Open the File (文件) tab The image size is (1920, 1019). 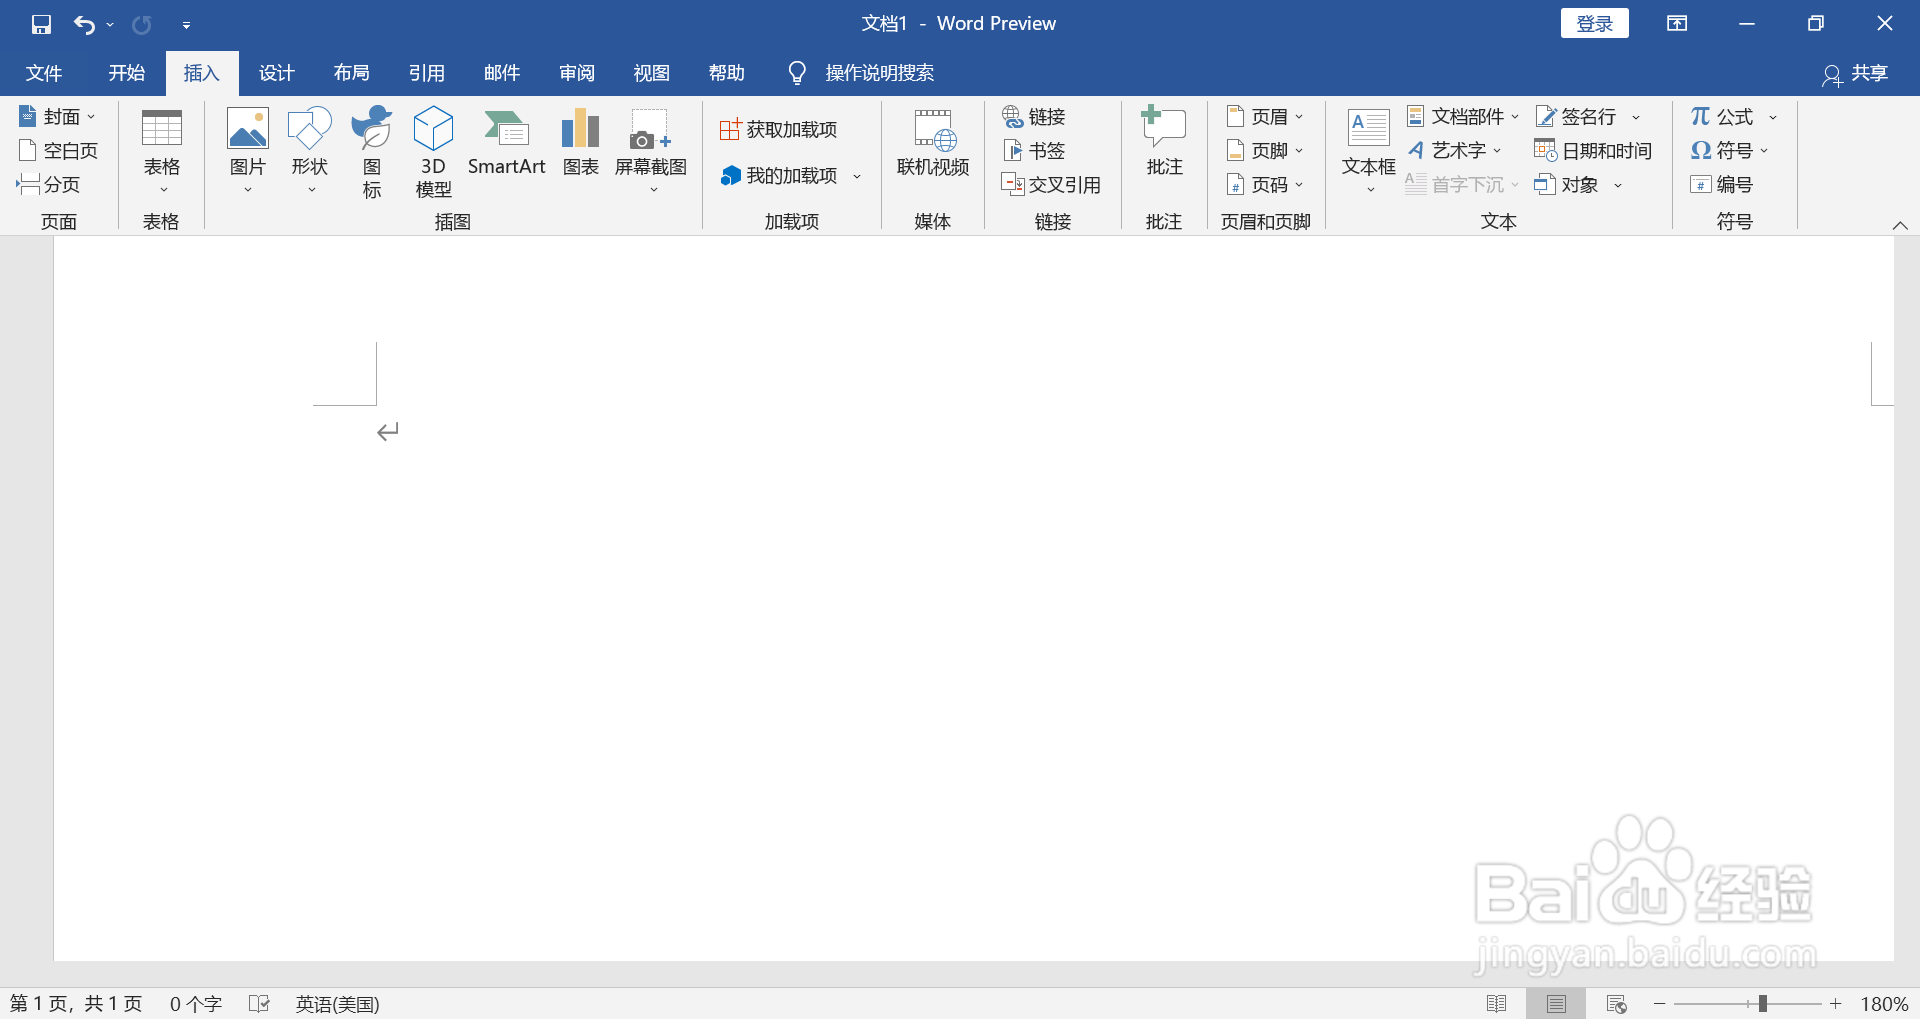44,73
